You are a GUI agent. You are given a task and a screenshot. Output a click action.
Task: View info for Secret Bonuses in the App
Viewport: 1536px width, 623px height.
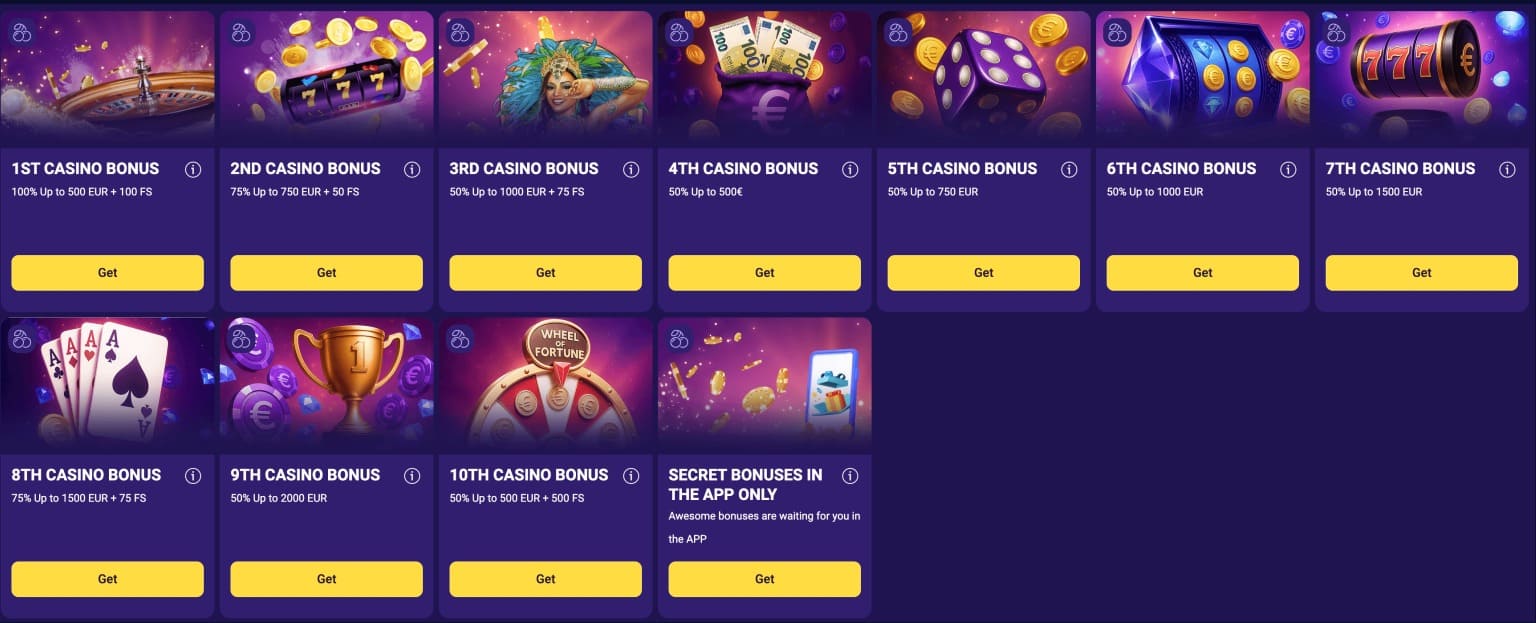850,476
